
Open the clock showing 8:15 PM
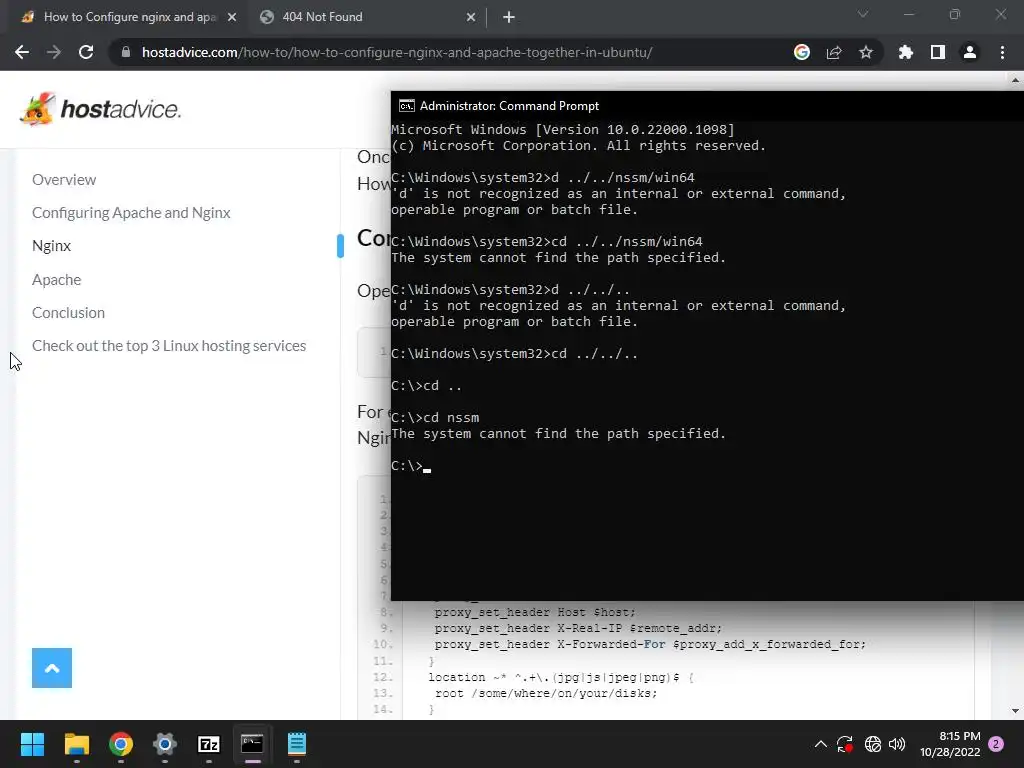[950, 744]
